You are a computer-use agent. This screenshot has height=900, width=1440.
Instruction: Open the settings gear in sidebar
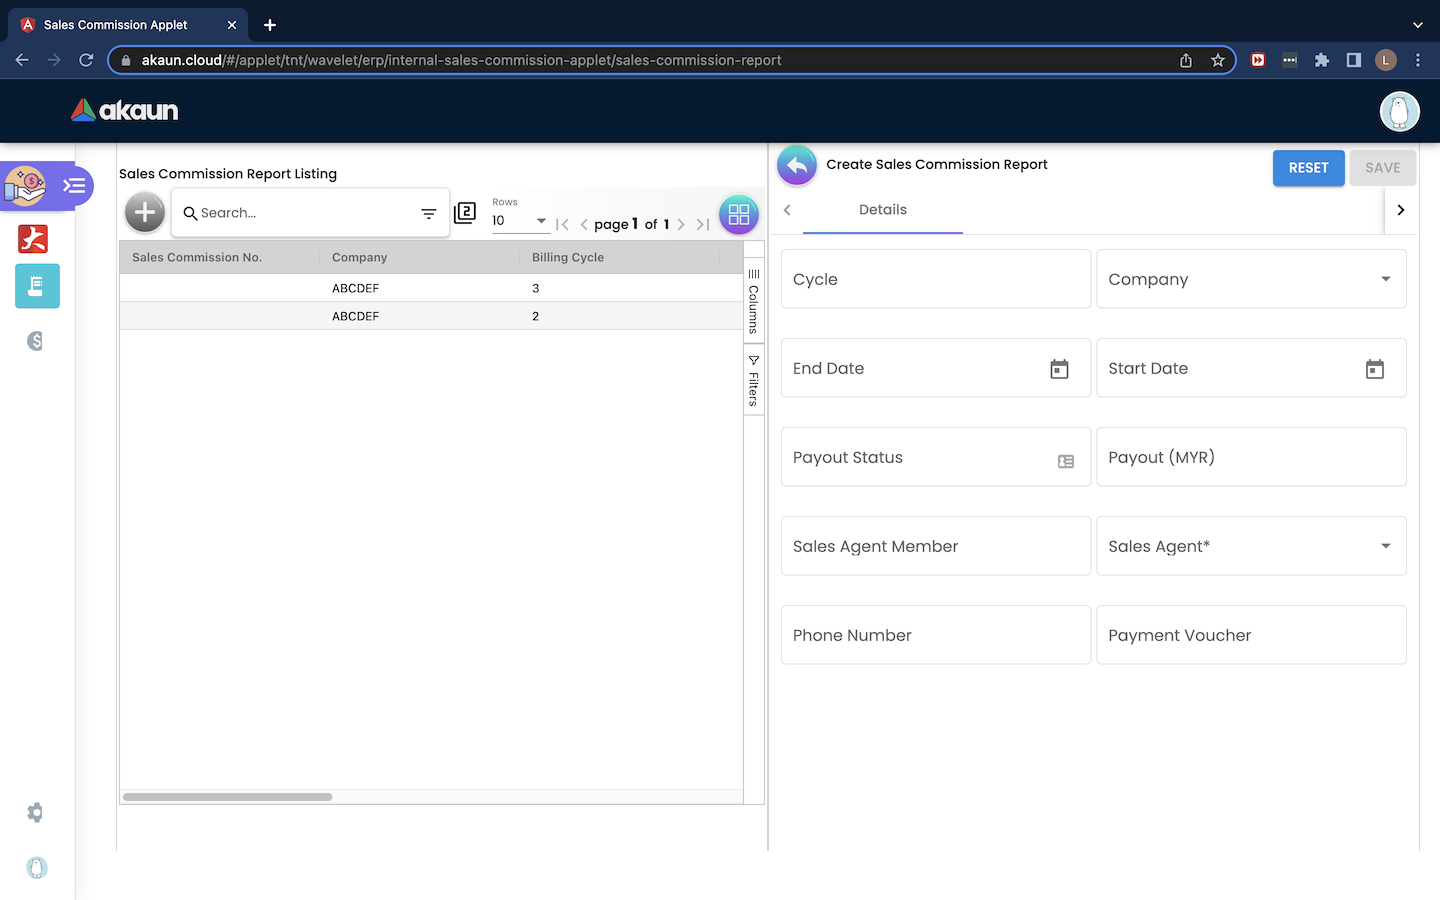click(36, 812)
